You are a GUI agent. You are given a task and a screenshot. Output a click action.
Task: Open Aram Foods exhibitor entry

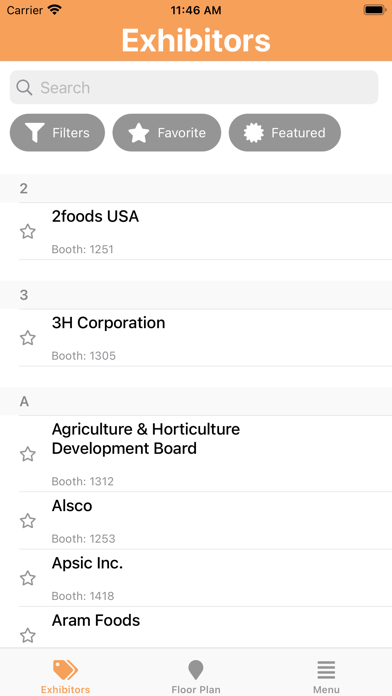pos(206,628)
